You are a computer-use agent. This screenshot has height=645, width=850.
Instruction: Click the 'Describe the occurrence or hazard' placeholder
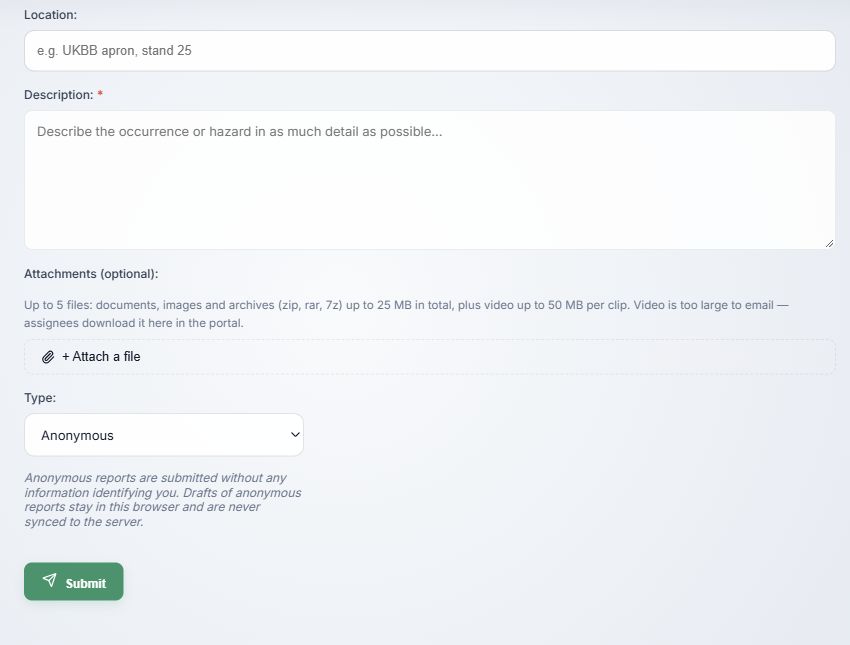coord(240,132)
